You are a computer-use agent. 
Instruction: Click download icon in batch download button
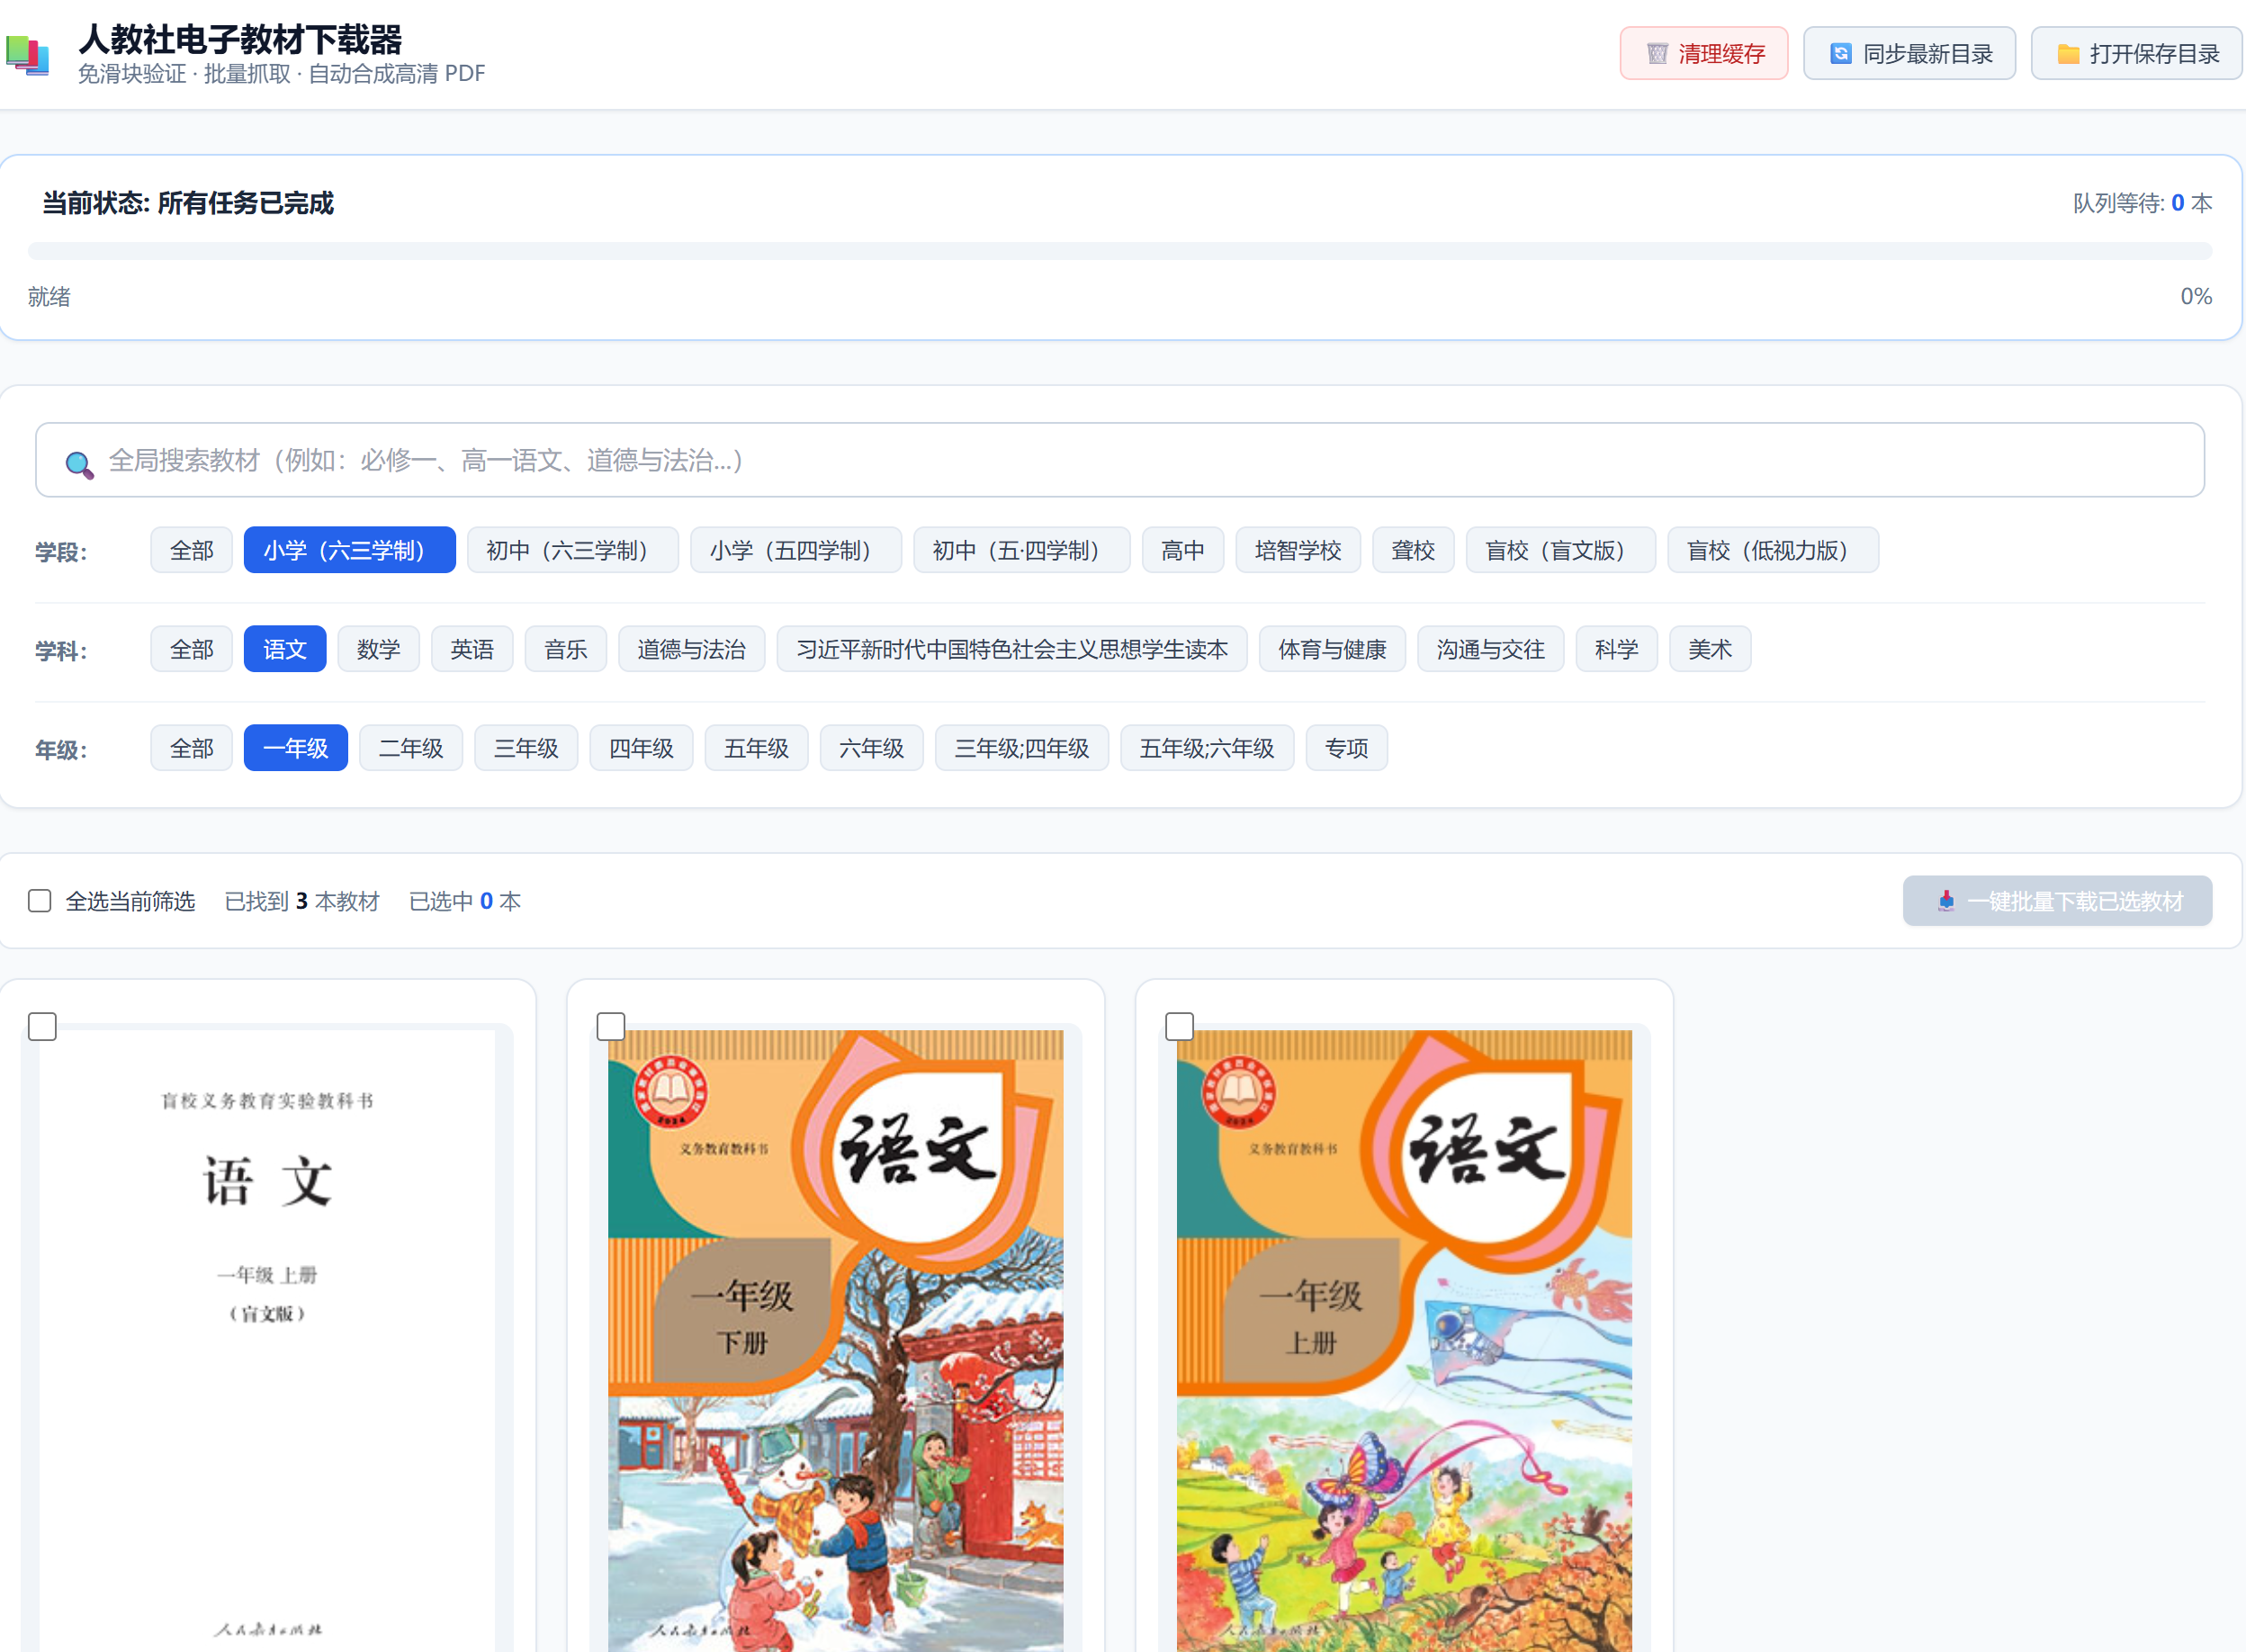[x=1945, y=901]
